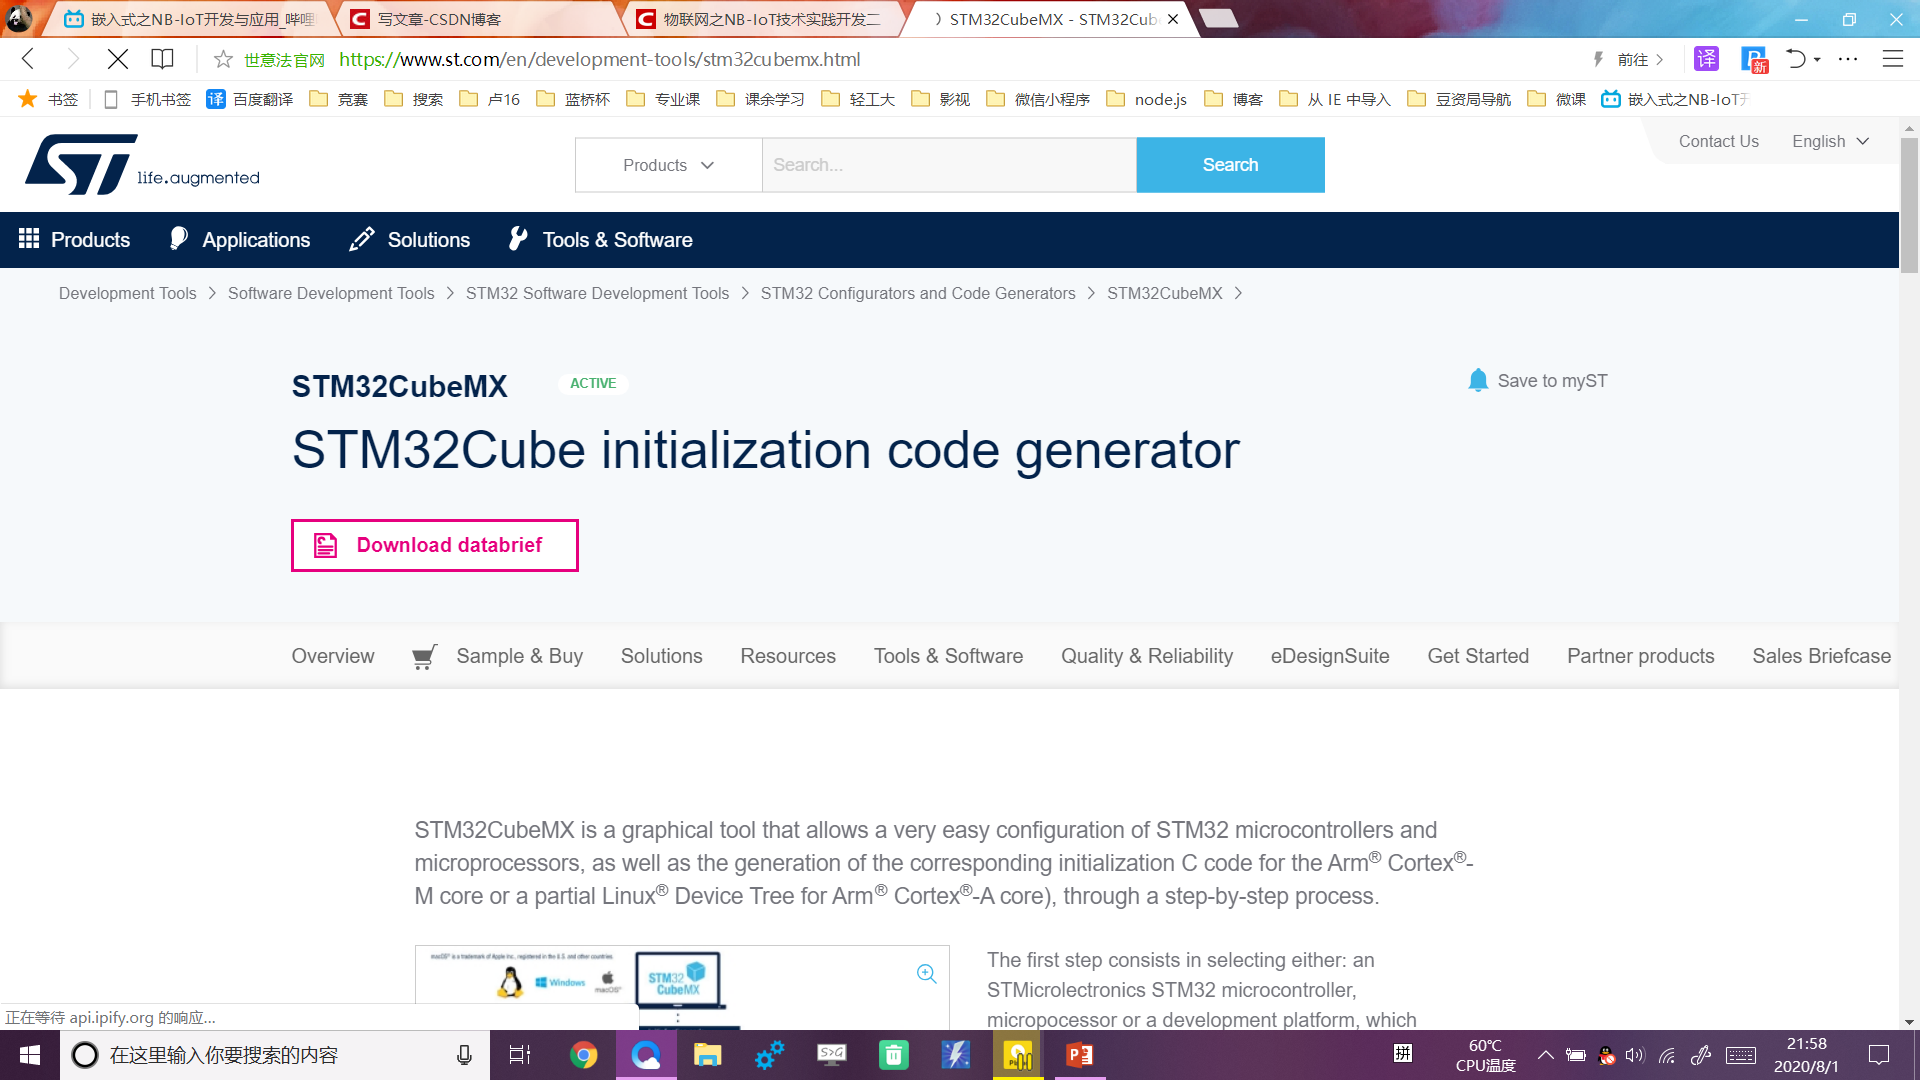
Task: Open reading mode book icon
Action: (162, 60)
